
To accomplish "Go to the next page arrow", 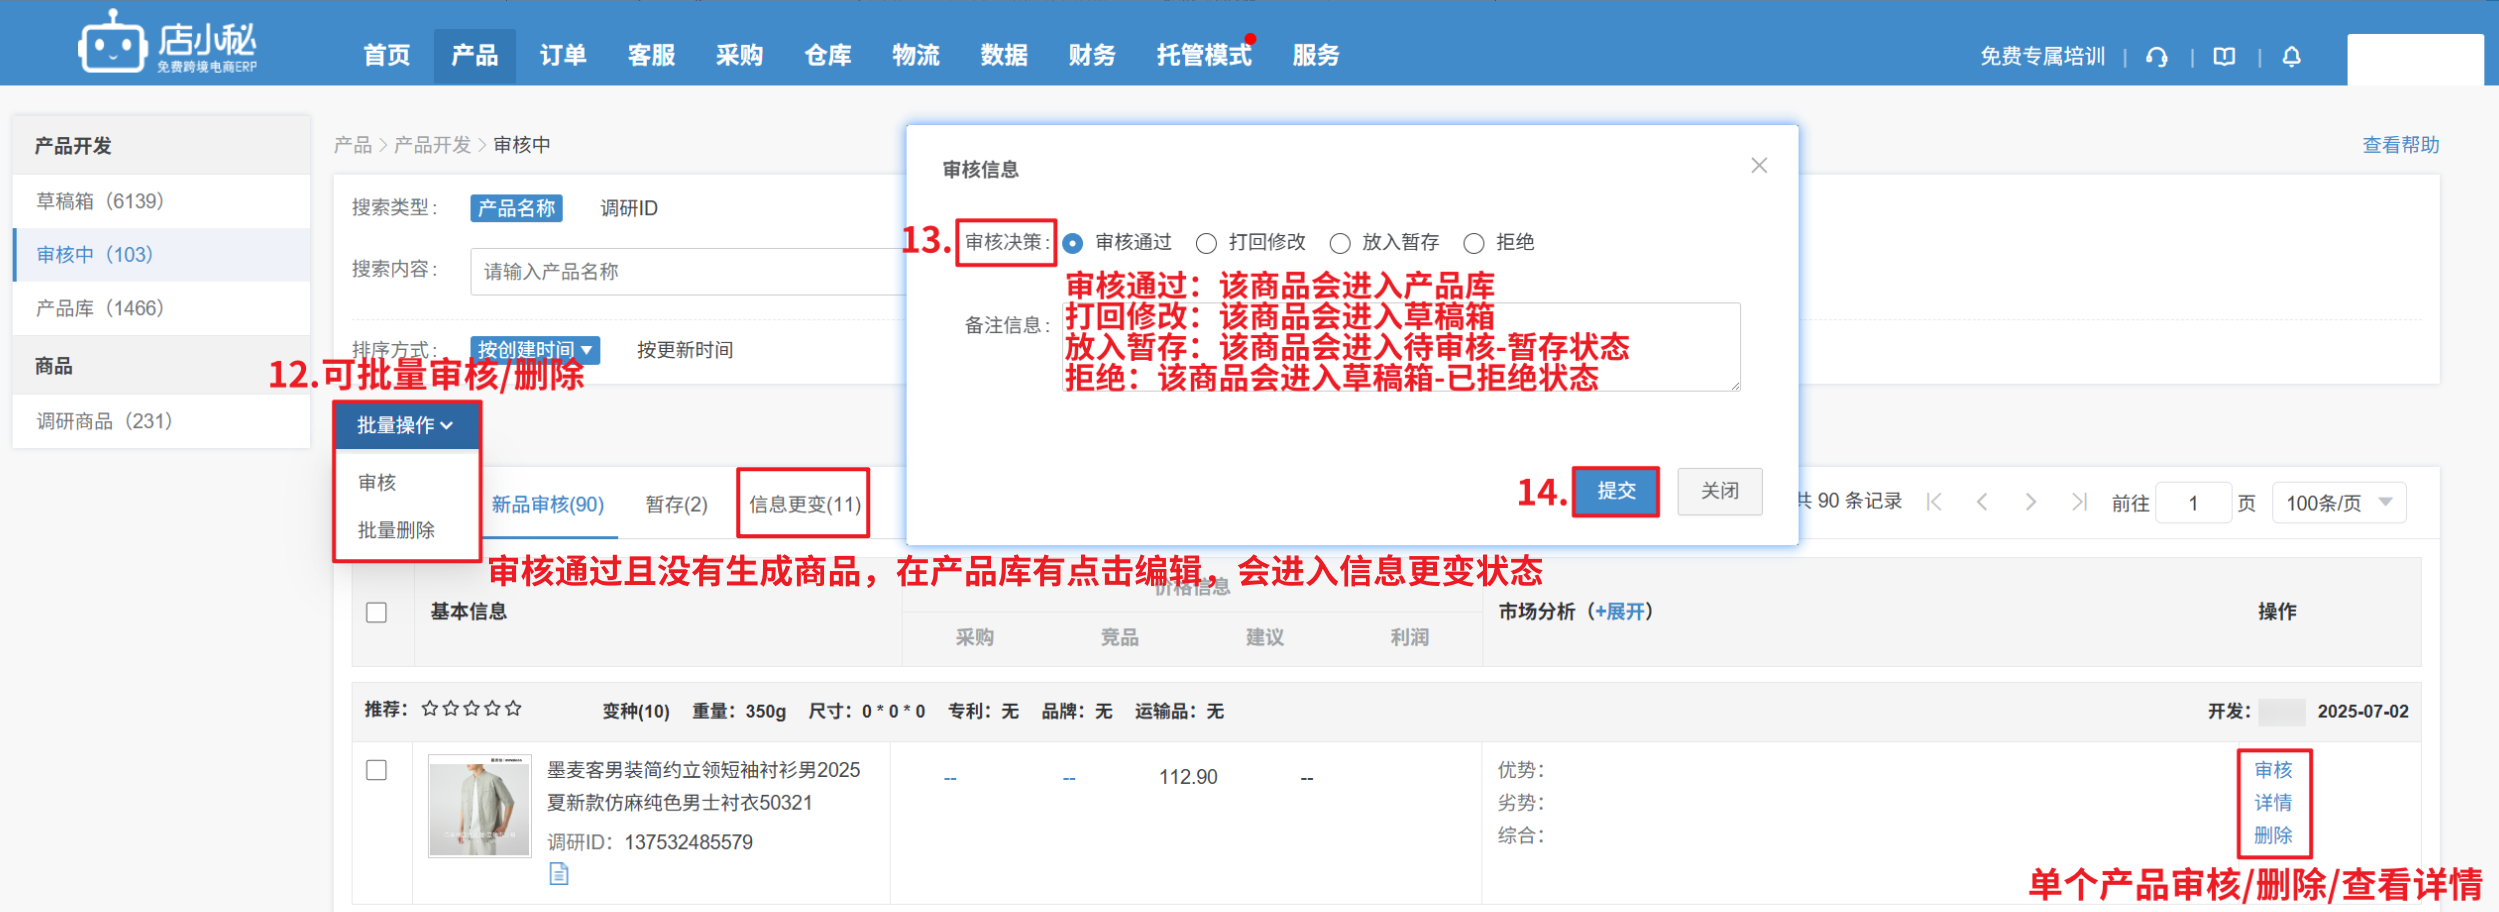I will click(2030, 502).
